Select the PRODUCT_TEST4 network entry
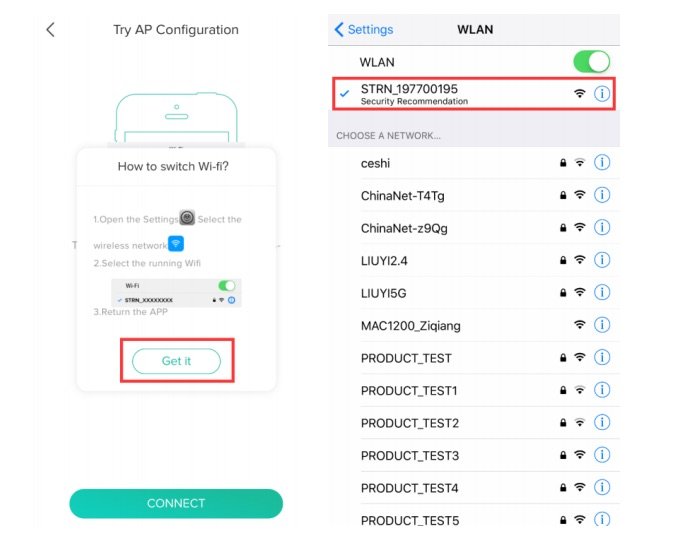This screenshot has height=545, width=681. pos(474,488)
